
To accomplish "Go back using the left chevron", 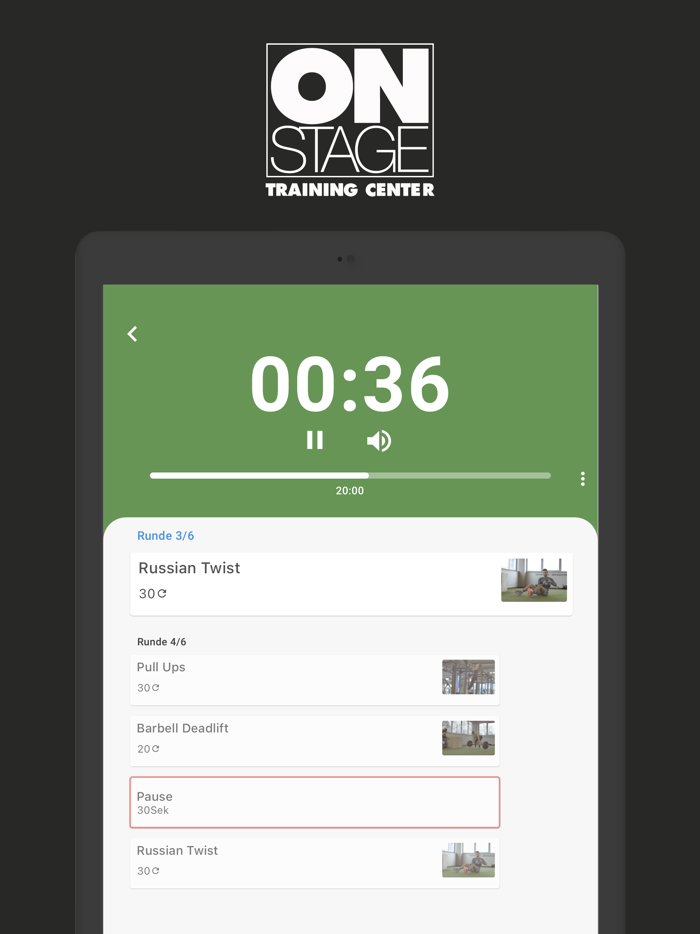I will [x=132, y=334].
